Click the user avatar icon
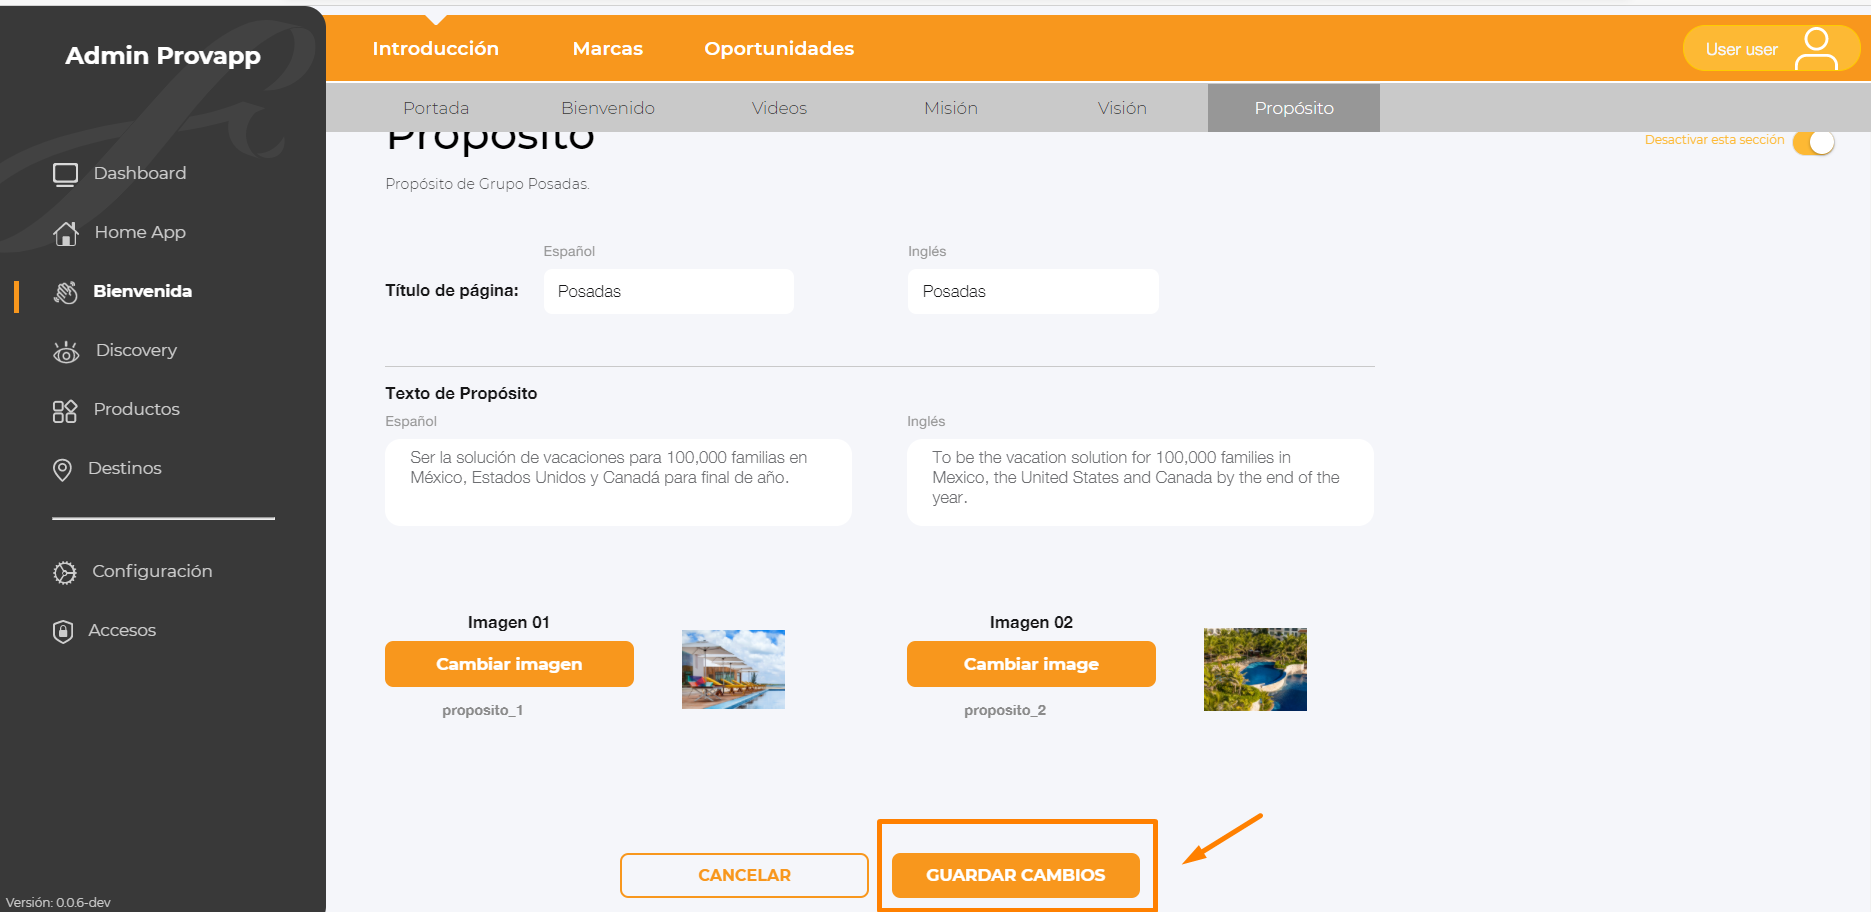This screenshot has height=912, width=1871. pos(1816,49)
